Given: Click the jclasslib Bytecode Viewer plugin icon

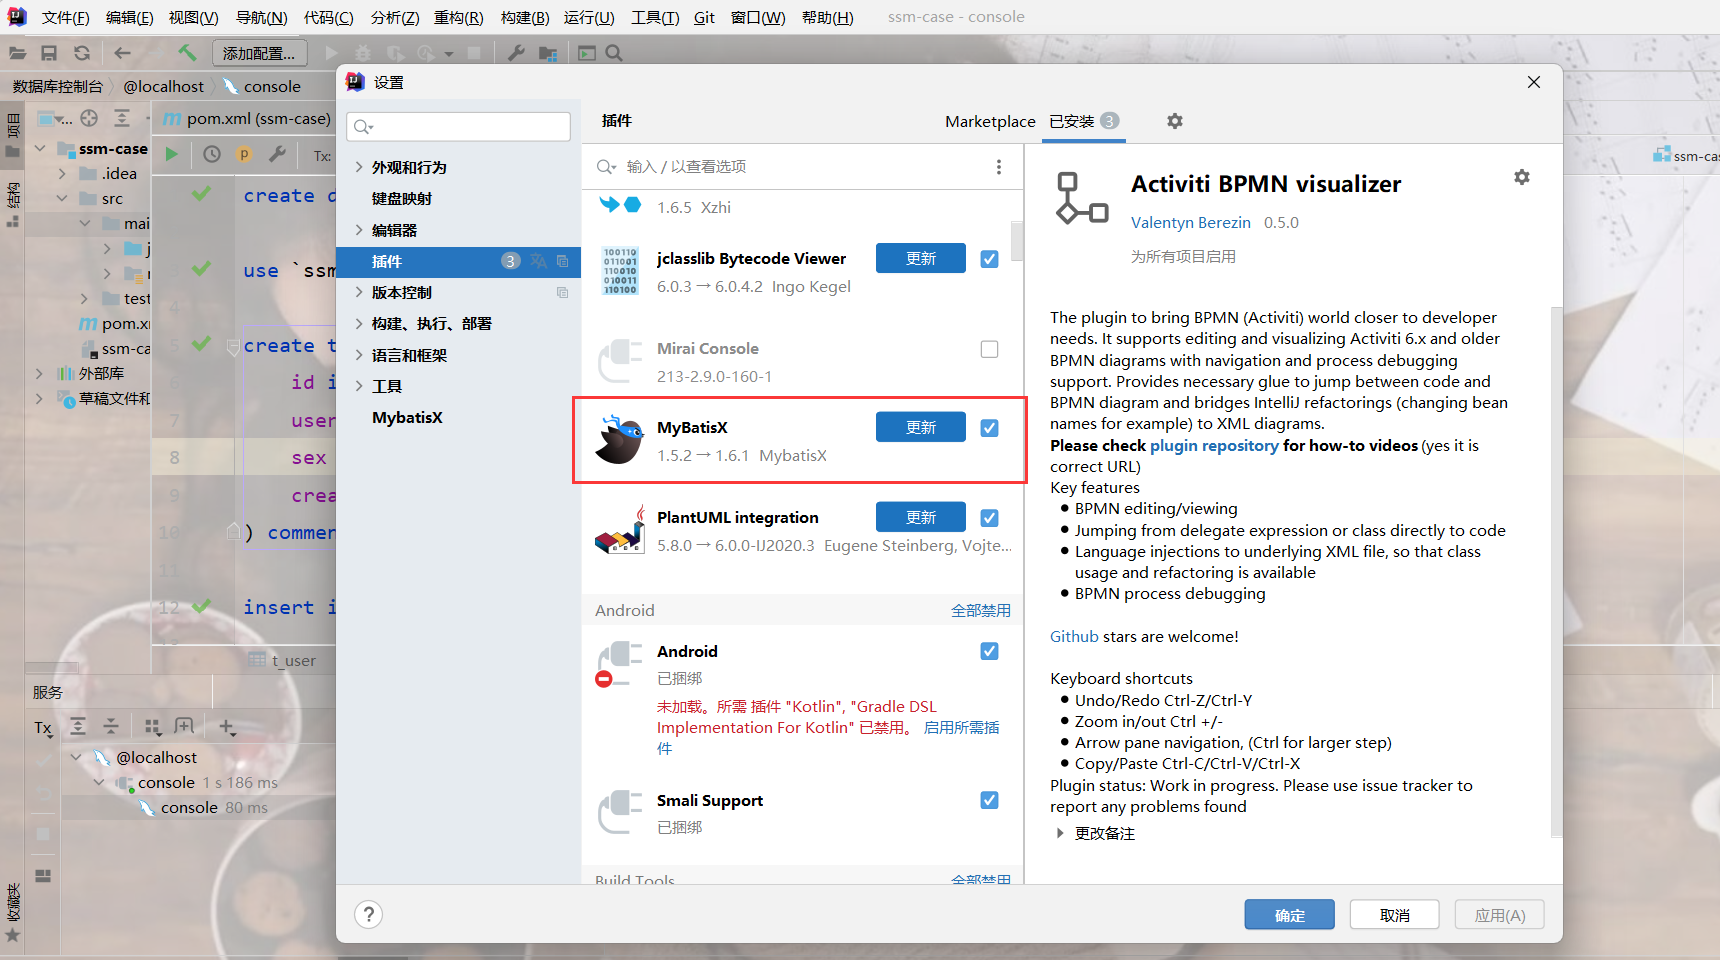Looking at the screenshot, I should pyautogui.click(x=620, y=271).
